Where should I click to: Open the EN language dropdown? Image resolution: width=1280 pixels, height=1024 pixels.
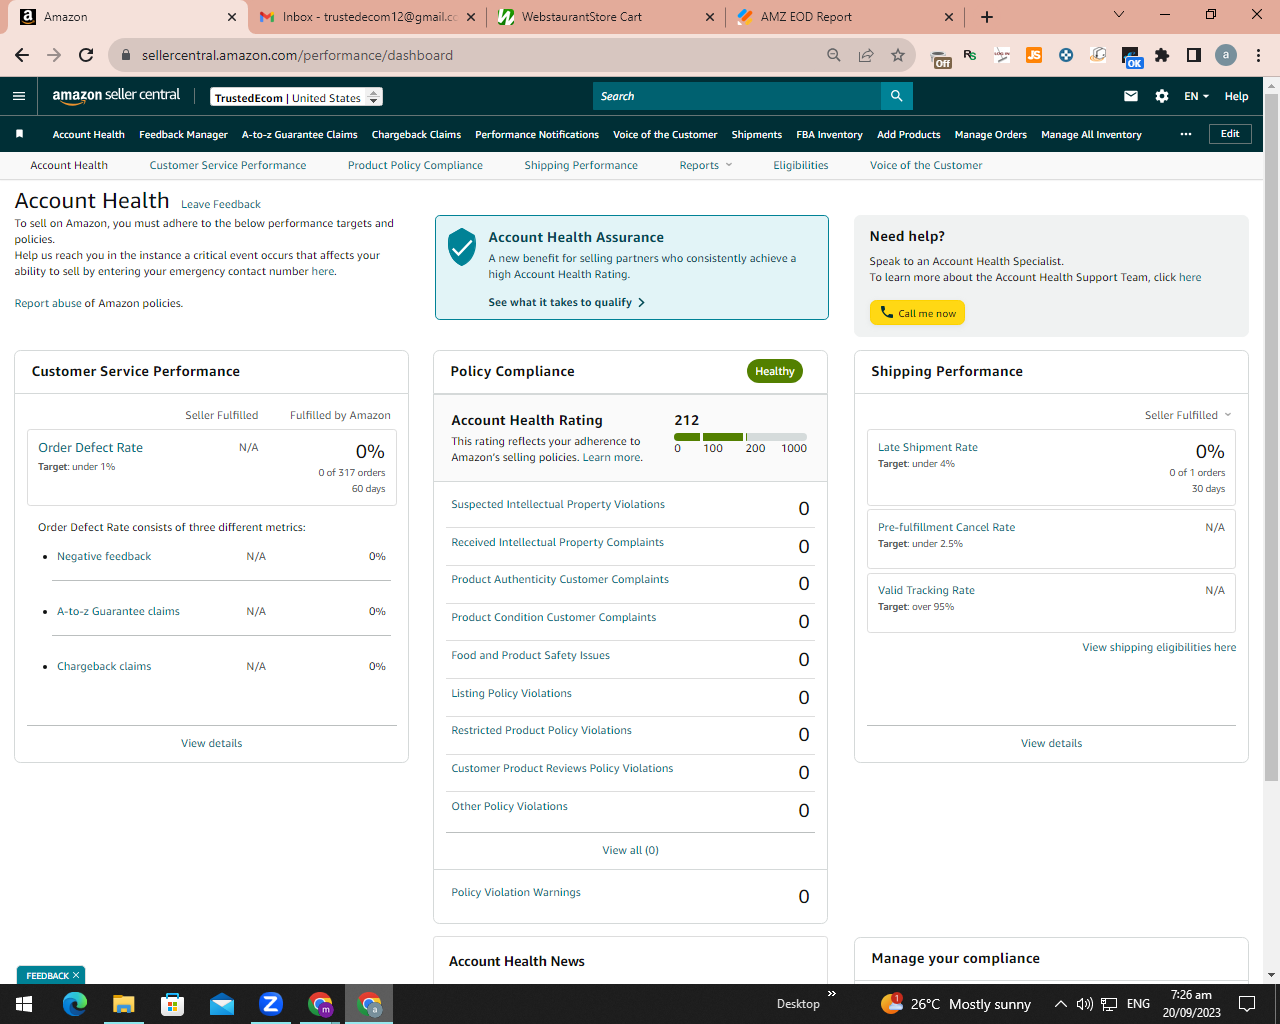[1196, 96]
